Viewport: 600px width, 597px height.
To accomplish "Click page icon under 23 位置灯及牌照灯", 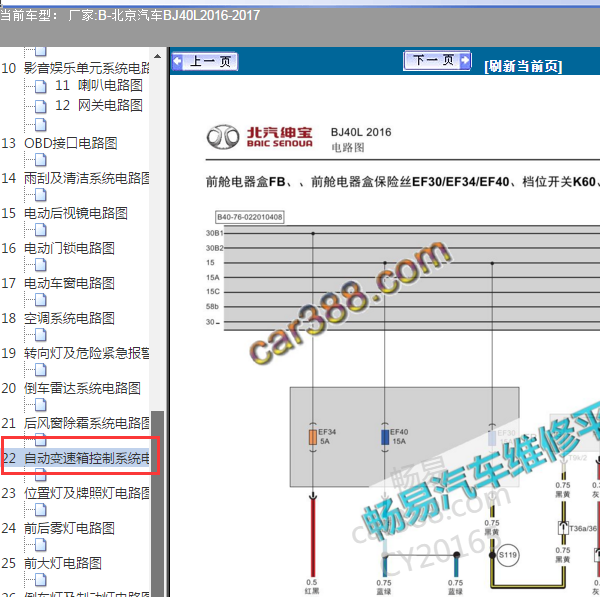I will tap(41, 510).
